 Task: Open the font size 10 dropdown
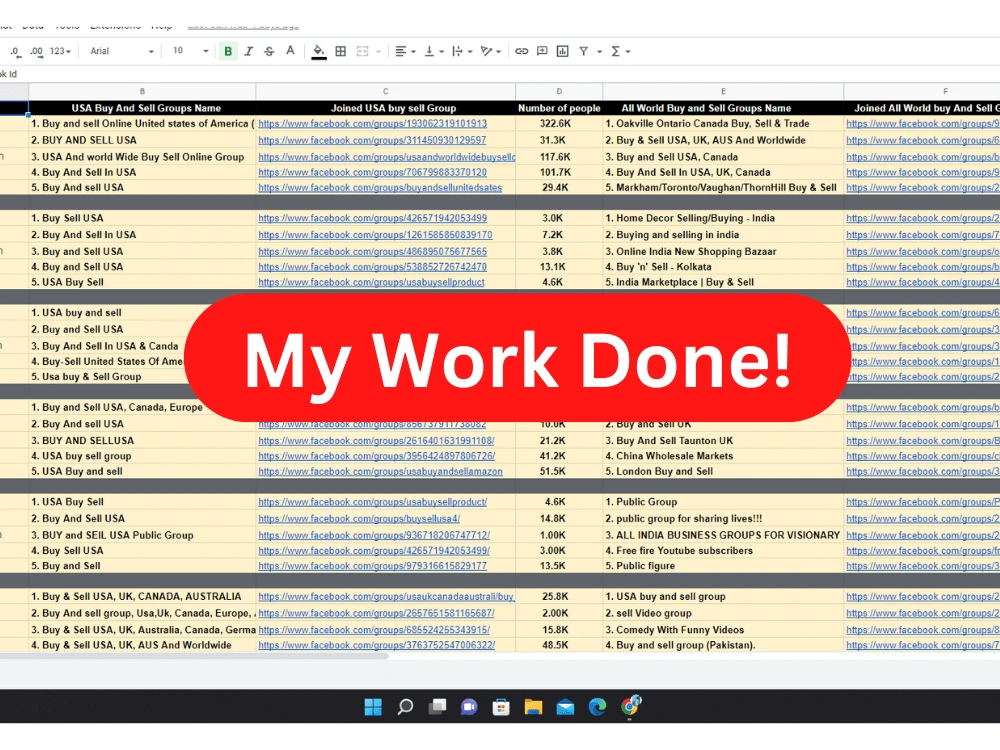pos(191,51)
